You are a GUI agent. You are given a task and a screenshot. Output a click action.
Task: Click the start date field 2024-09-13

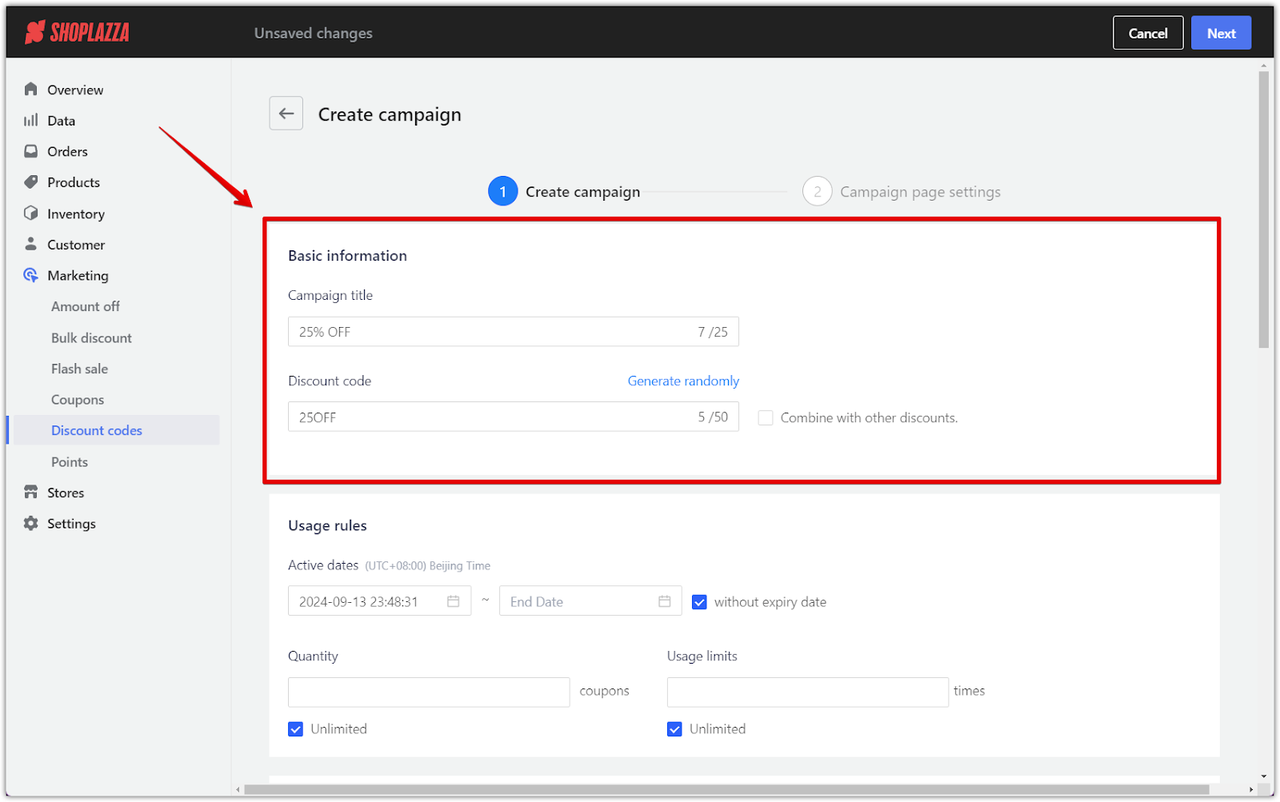pyautogui.click(x=379, y=601)
